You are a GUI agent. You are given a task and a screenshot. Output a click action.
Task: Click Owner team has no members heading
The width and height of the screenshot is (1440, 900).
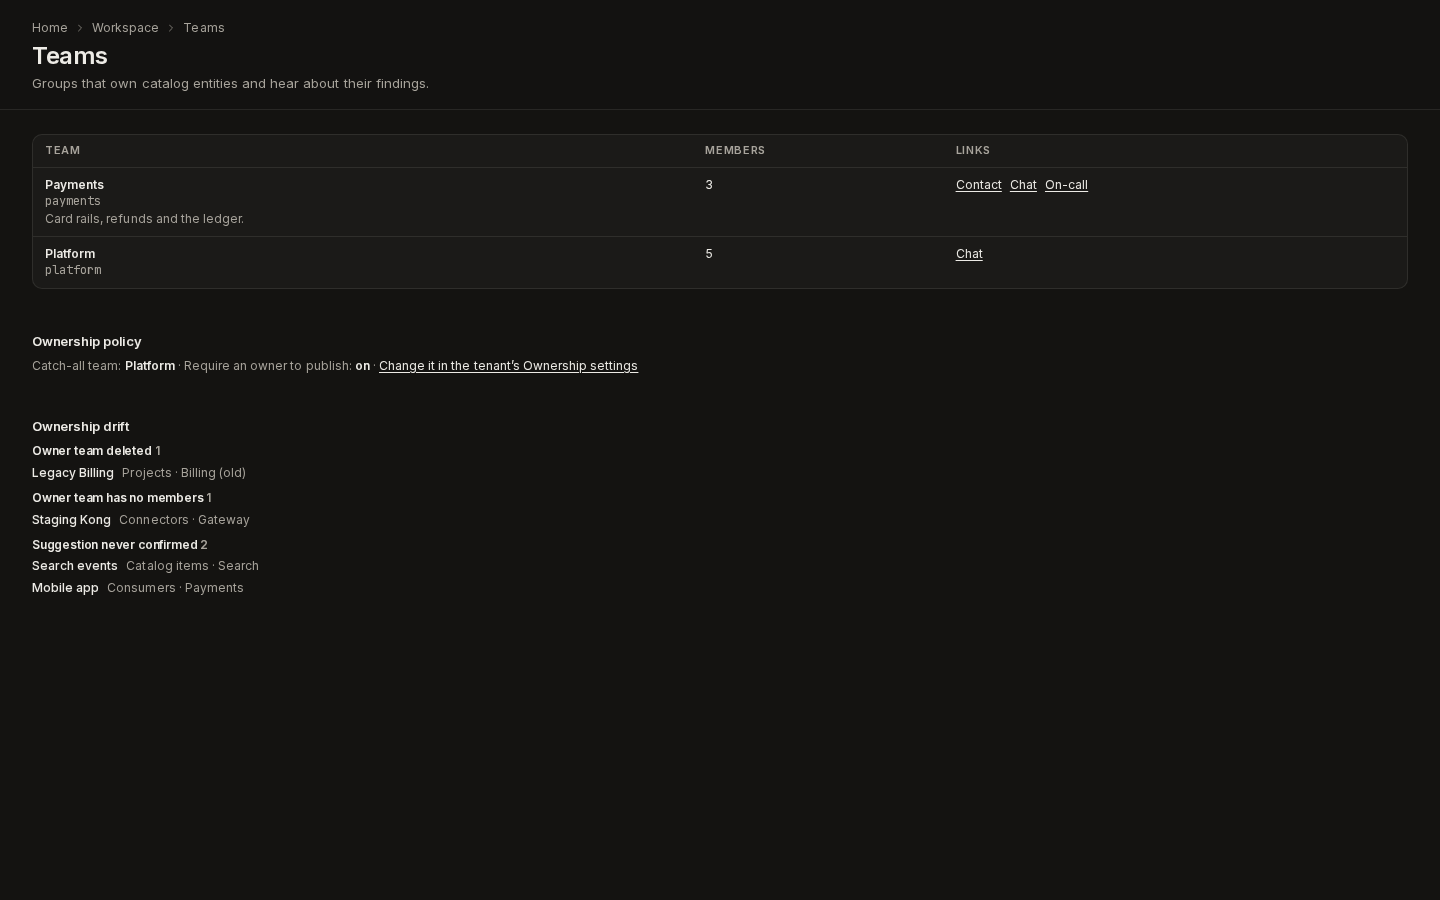[x=118, y=498]
